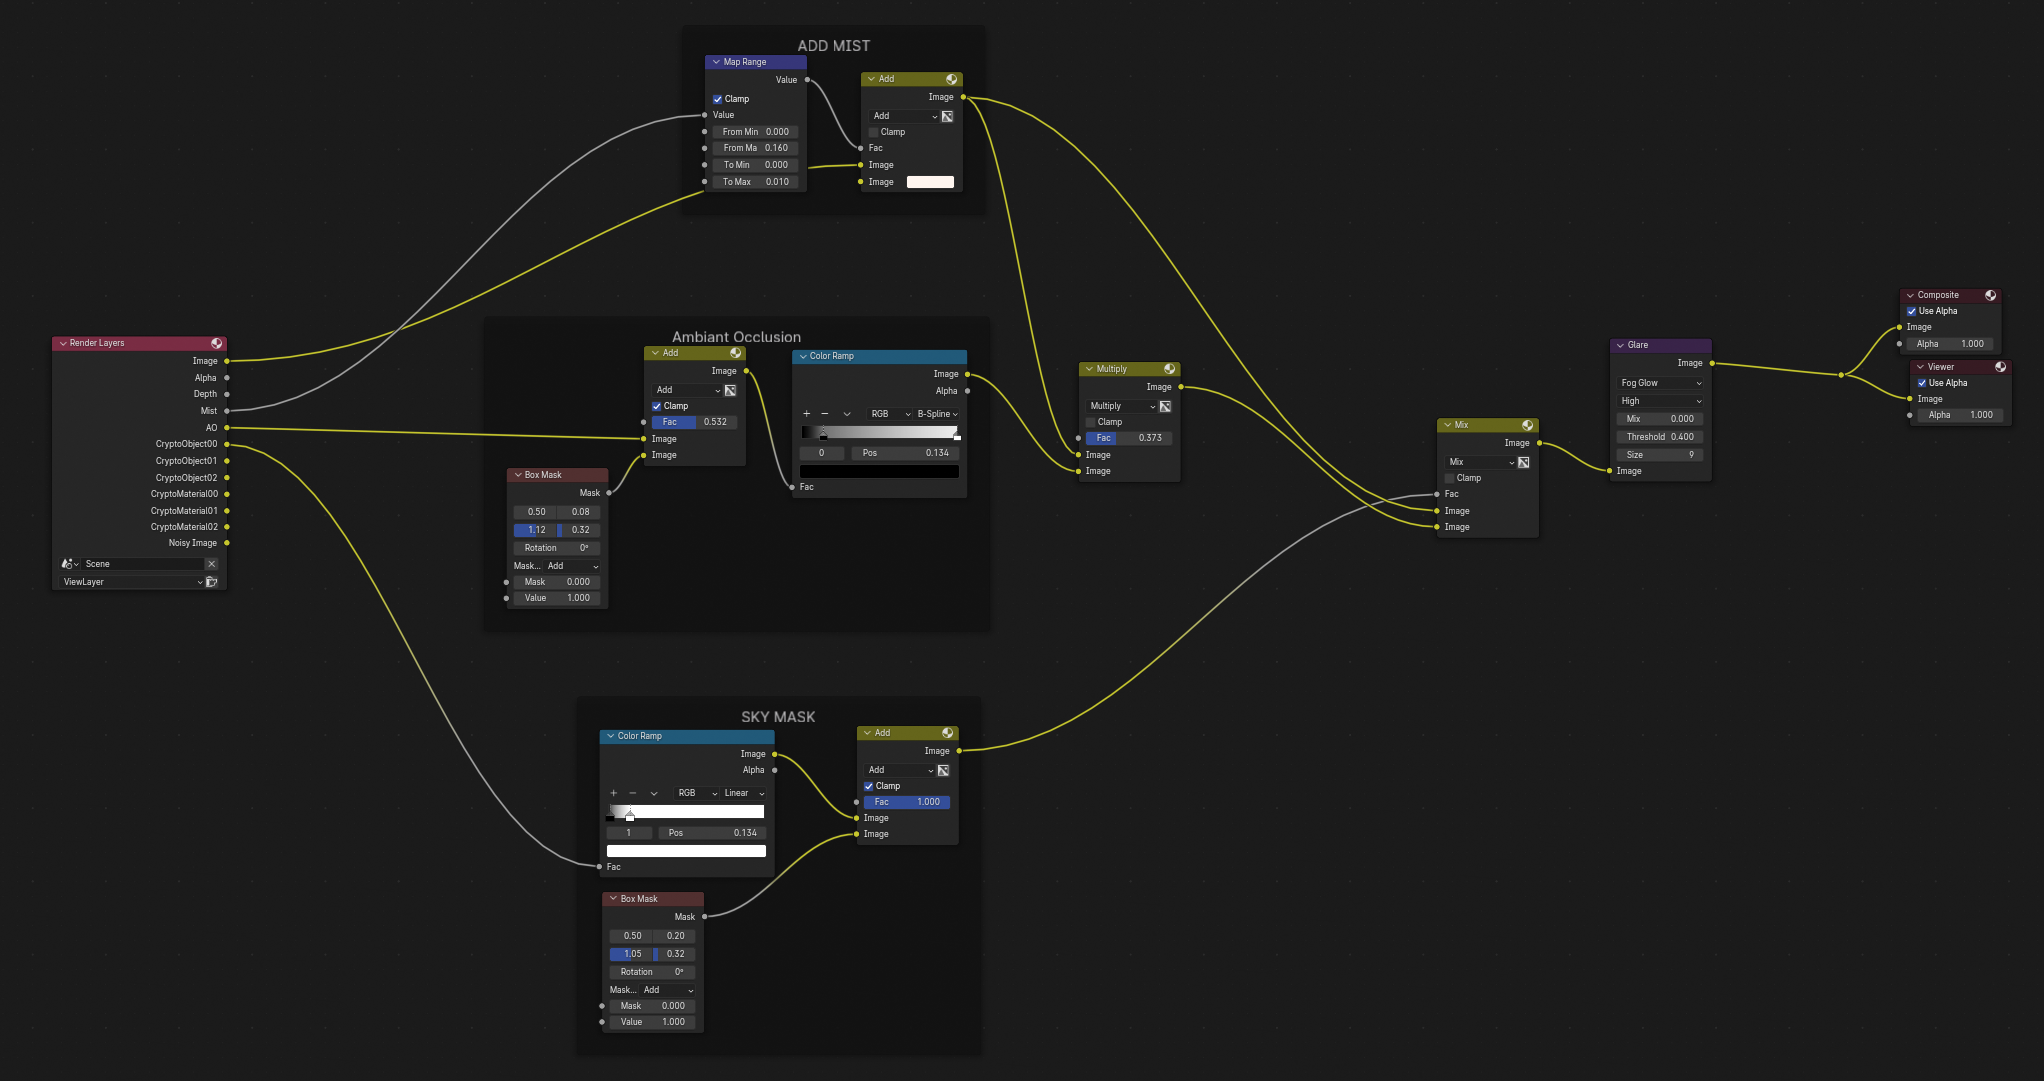Open Mask type Add dropdown in SKY MASK Box Mask
2044x1081 pixels.
click(668, 990)
